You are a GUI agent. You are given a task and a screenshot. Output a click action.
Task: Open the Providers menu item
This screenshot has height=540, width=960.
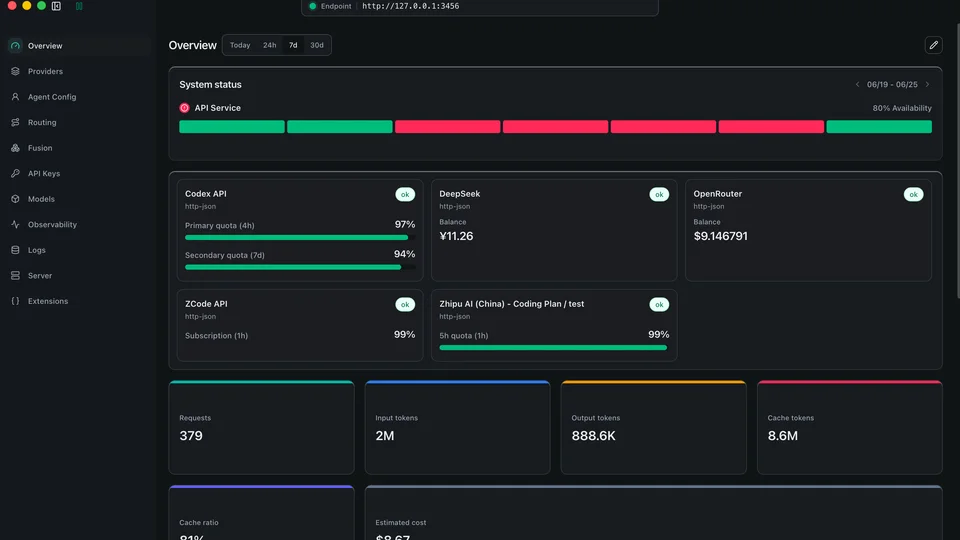click(x=78, y=71)
